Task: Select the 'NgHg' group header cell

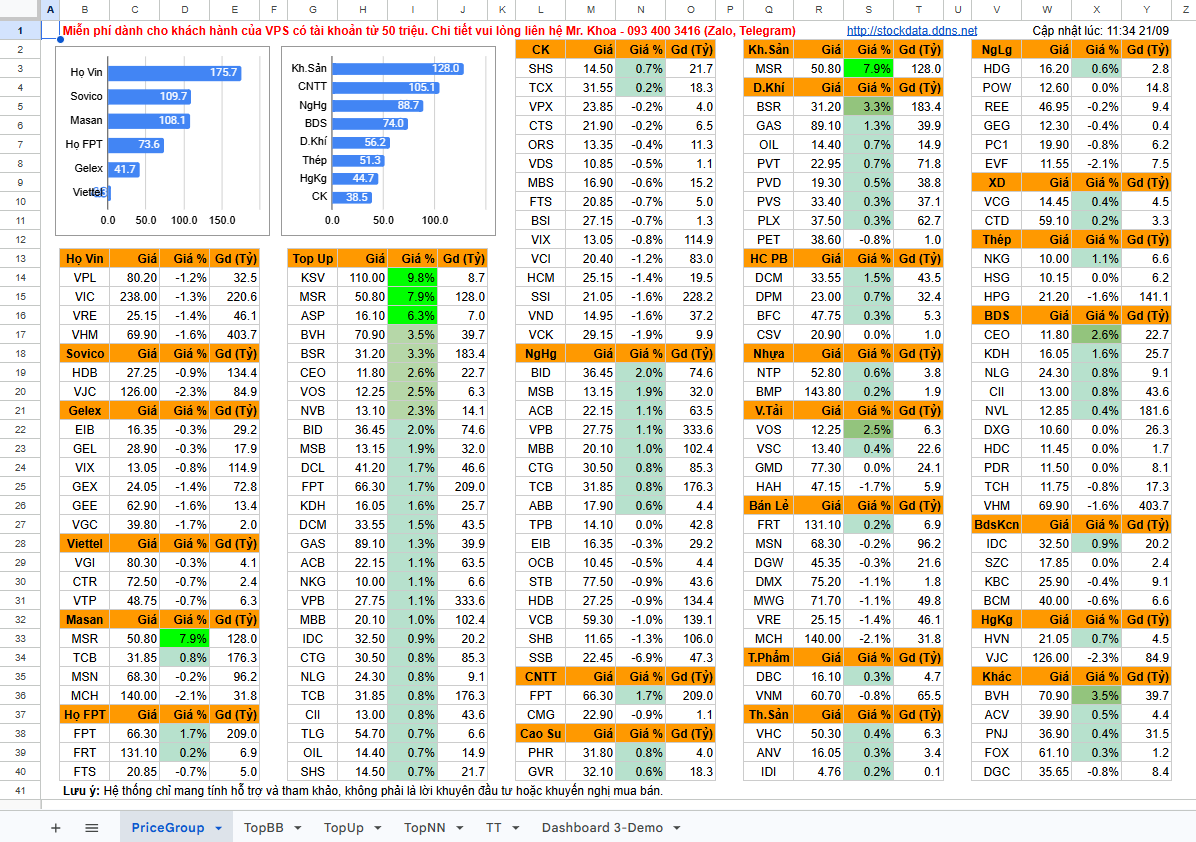Action: point(541,354)
